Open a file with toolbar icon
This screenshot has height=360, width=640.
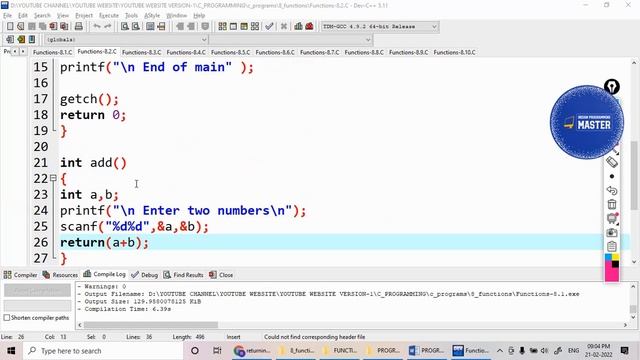(x=21, y=27)
